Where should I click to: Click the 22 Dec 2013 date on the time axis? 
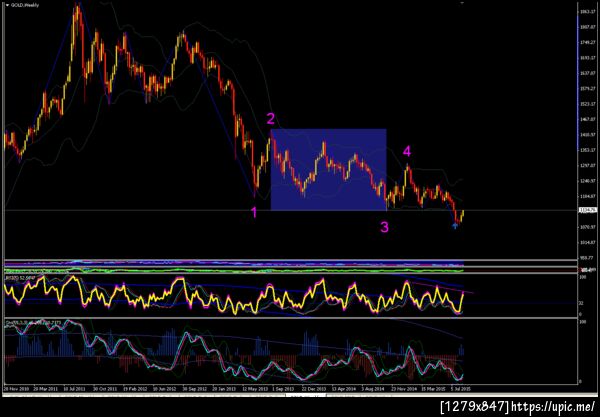coord(314,388)
